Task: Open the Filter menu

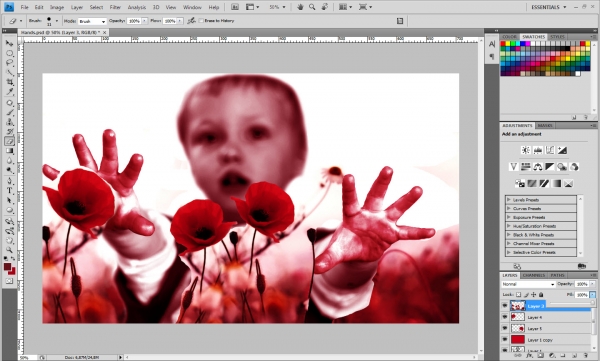Action: (115, 7)
